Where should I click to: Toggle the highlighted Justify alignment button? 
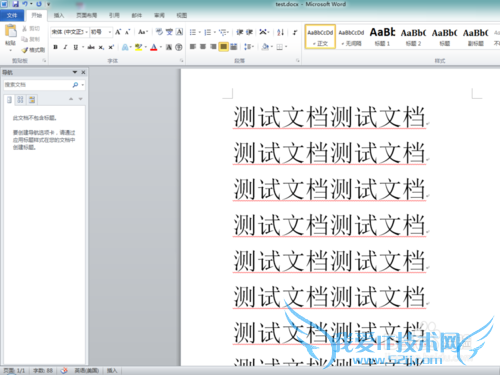click(223, 47)
